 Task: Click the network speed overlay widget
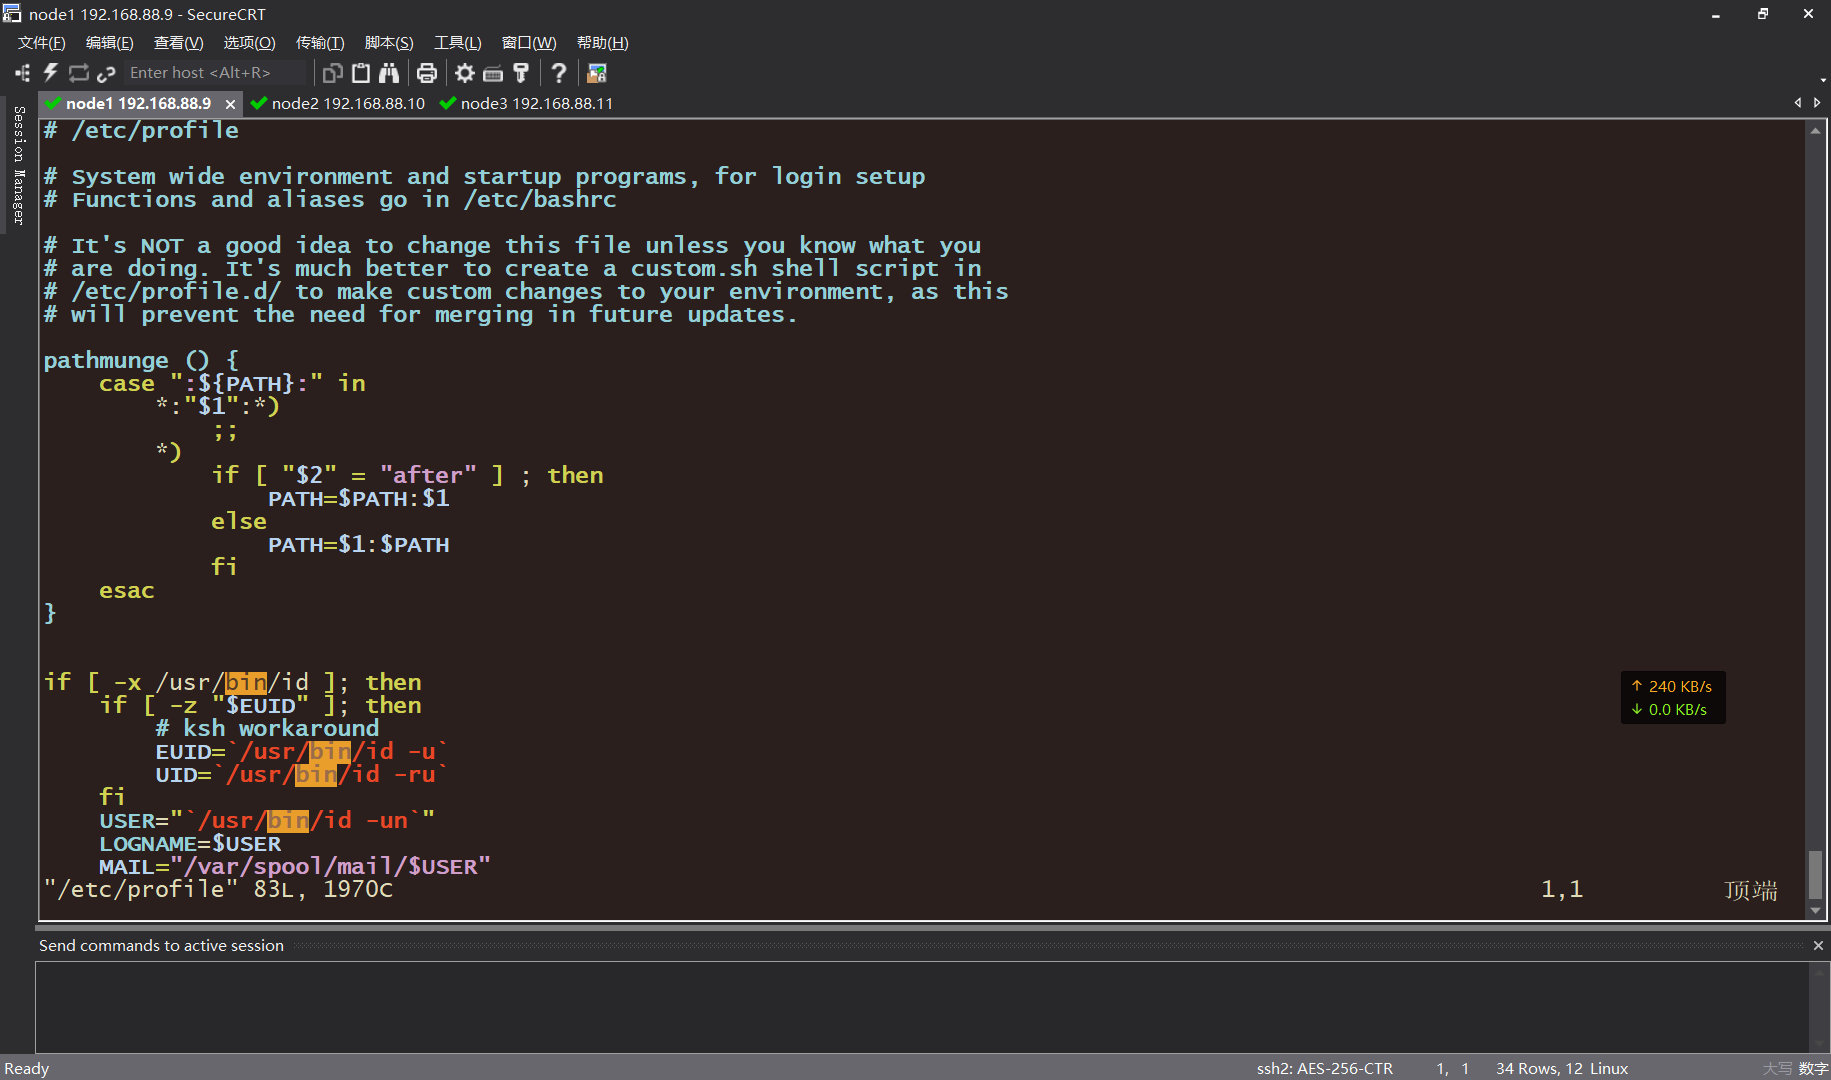1673,698
